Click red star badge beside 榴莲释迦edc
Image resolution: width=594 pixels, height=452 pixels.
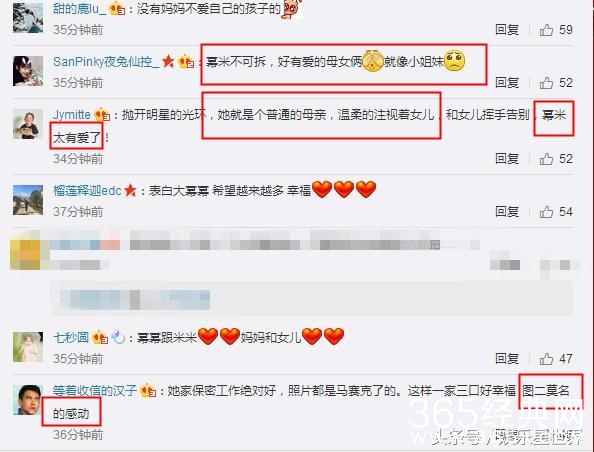click(130, 190)
